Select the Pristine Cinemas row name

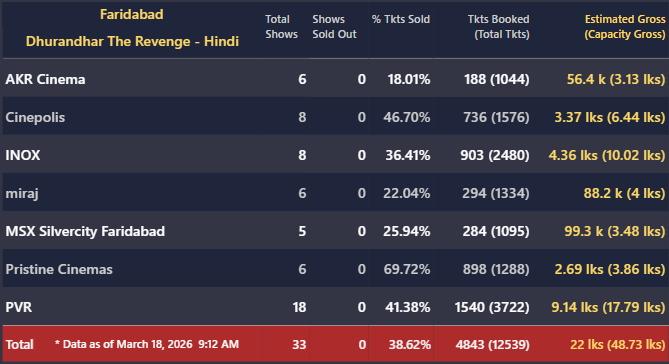(x=59, y=269)
